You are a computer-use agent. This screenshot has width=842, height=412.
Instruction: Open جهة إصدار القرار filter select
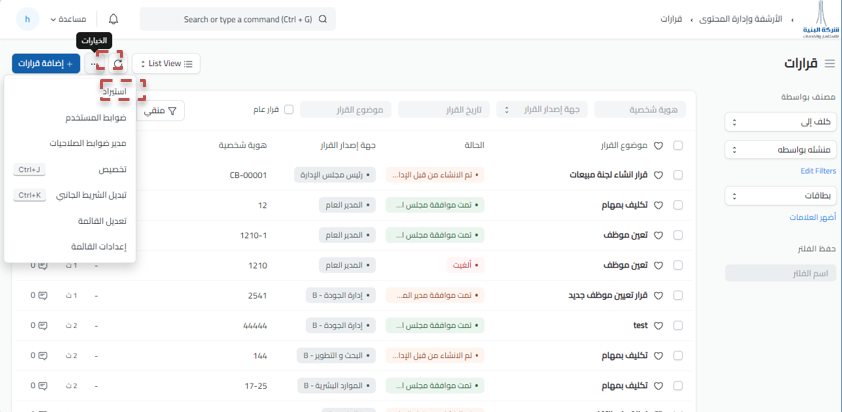[542, 110]
